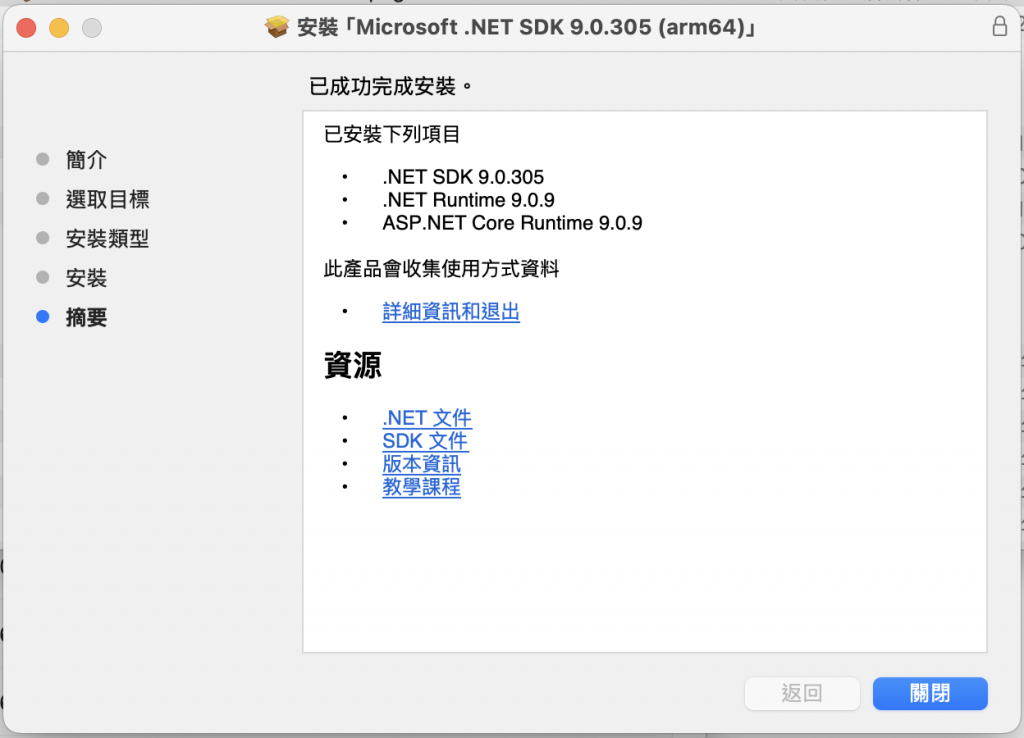
Task: Click the ASP.NET Core Runtime 9.0.9 item
Action: (513, 223)
